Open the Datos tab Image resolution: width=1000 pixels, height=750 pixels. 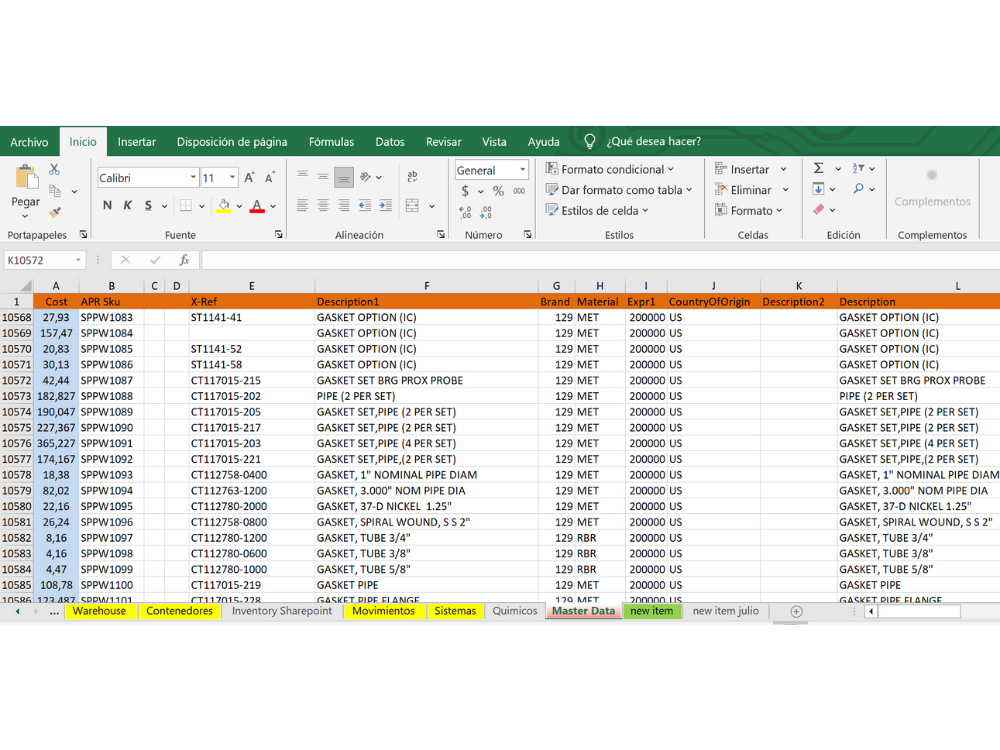[x=390, y=142]
